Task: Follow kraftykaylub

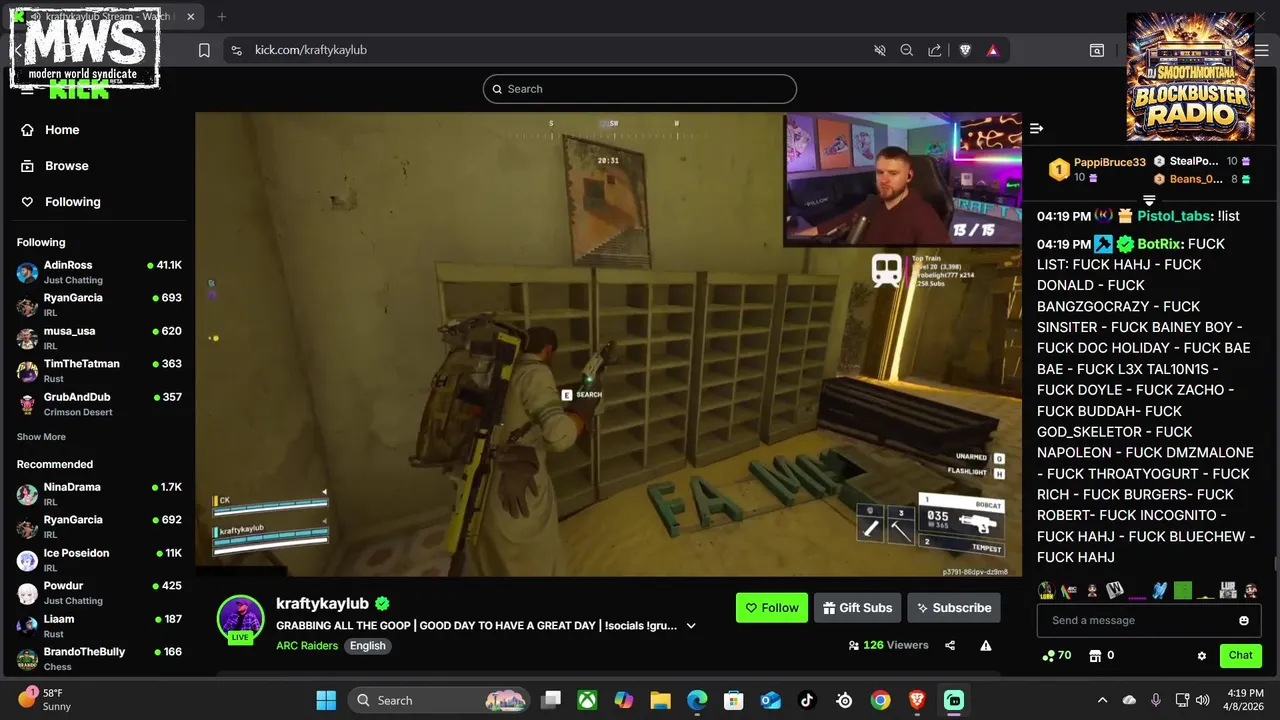Action: pos(772,608)
